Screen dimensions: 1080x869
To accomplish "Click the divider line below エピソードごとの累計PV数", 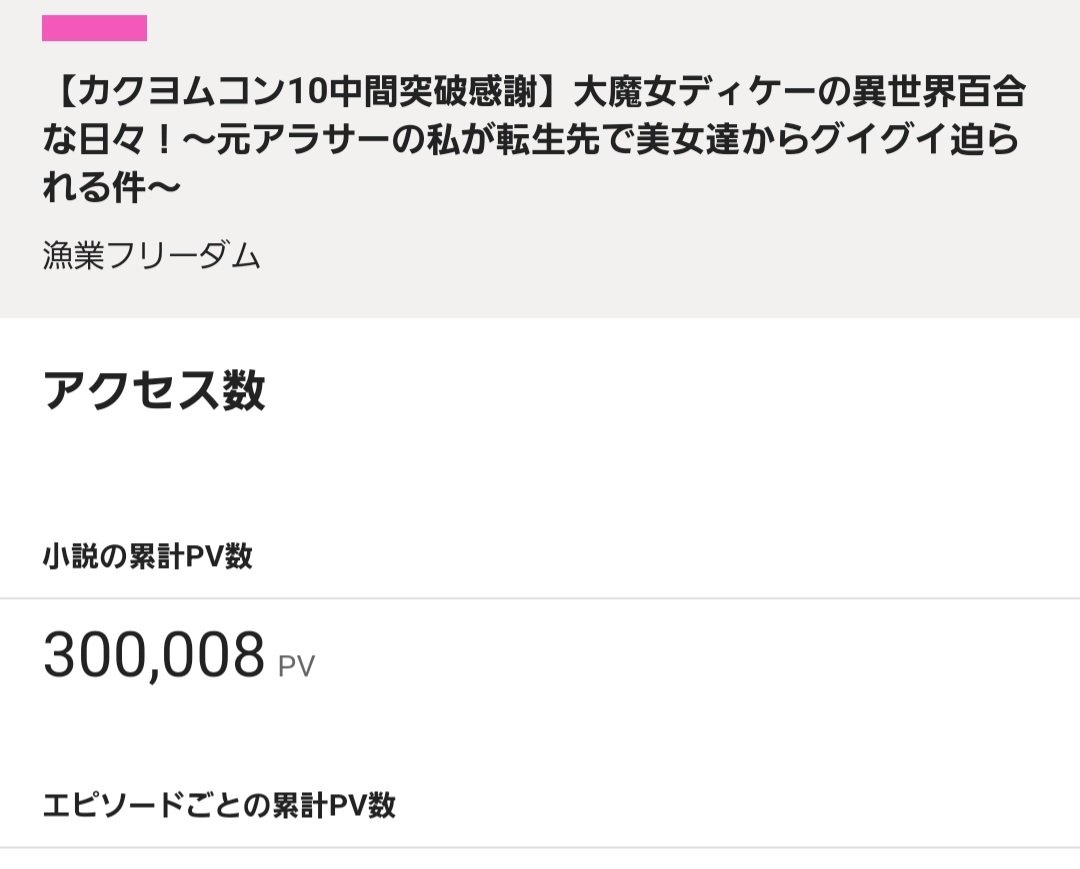I will tap(540, 848).
